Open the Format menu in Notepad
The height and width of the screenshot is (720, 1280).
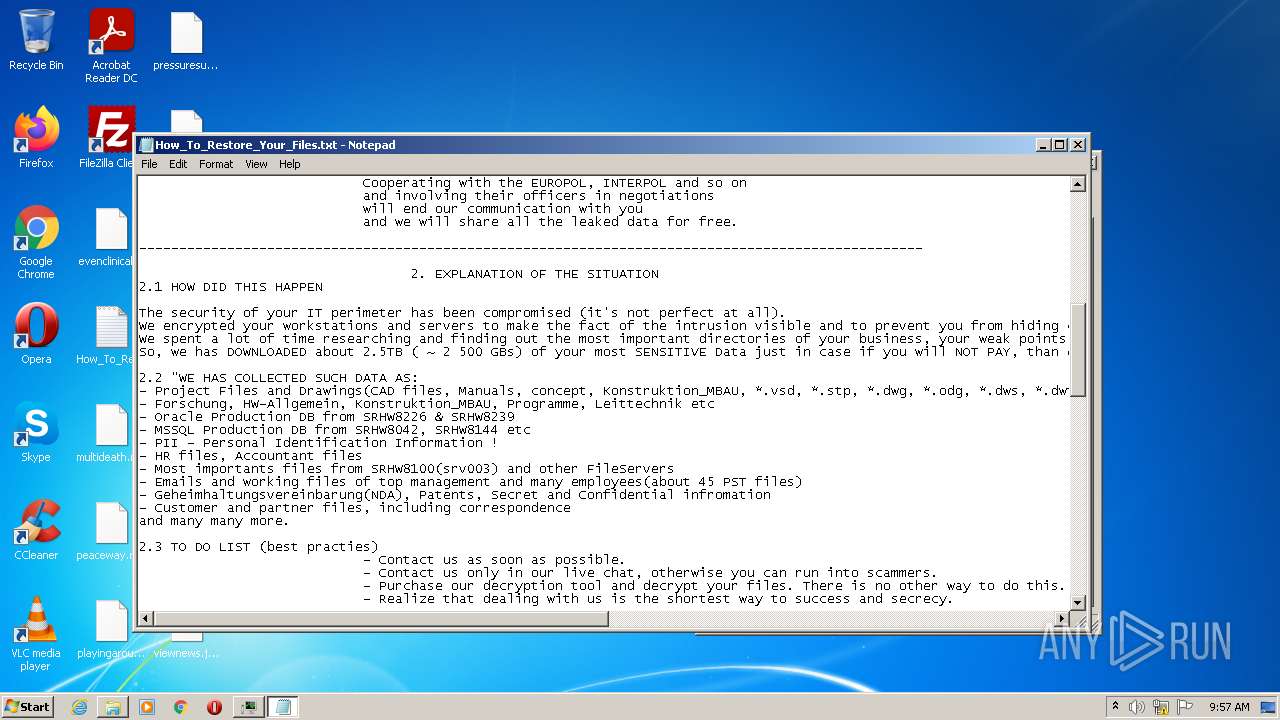click(x=216, y=164)
